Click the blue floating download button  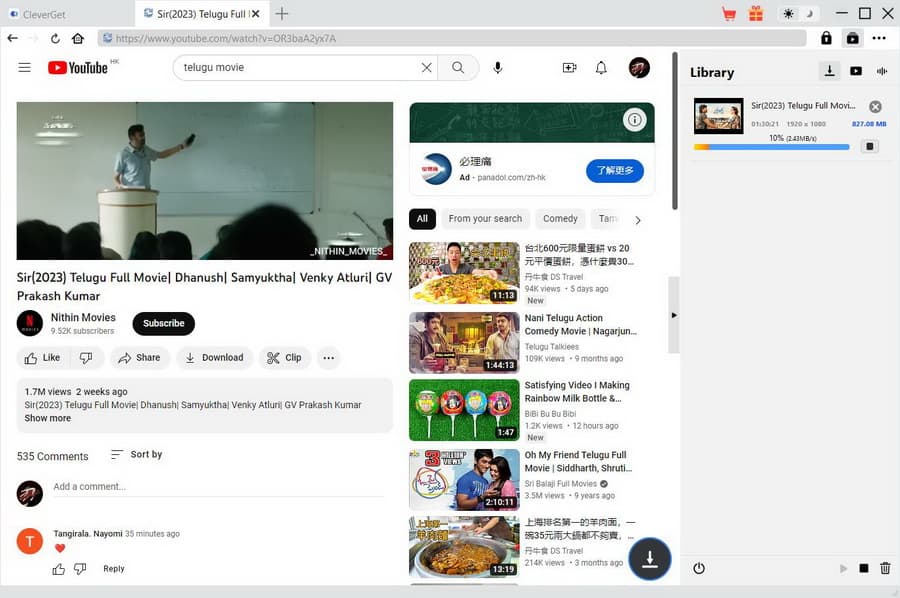click(x=649, y=559)
